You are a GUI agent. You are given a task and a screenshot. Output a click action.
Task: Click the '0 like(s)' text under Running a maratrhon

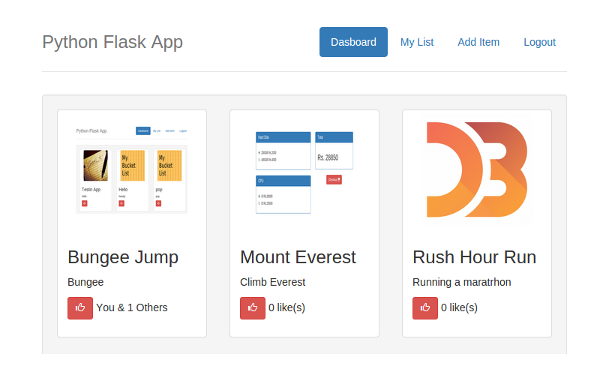pos(459,308)
